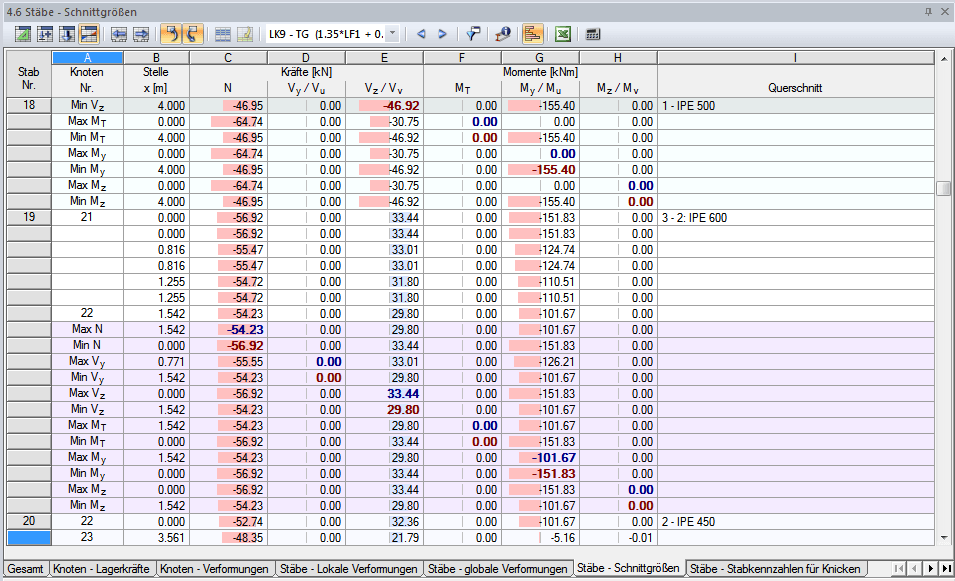Image resolution: width=955 pixels, height=581 pixels.
Task: Click the bold -54.23 N value
Action: (x=228, y=329)
